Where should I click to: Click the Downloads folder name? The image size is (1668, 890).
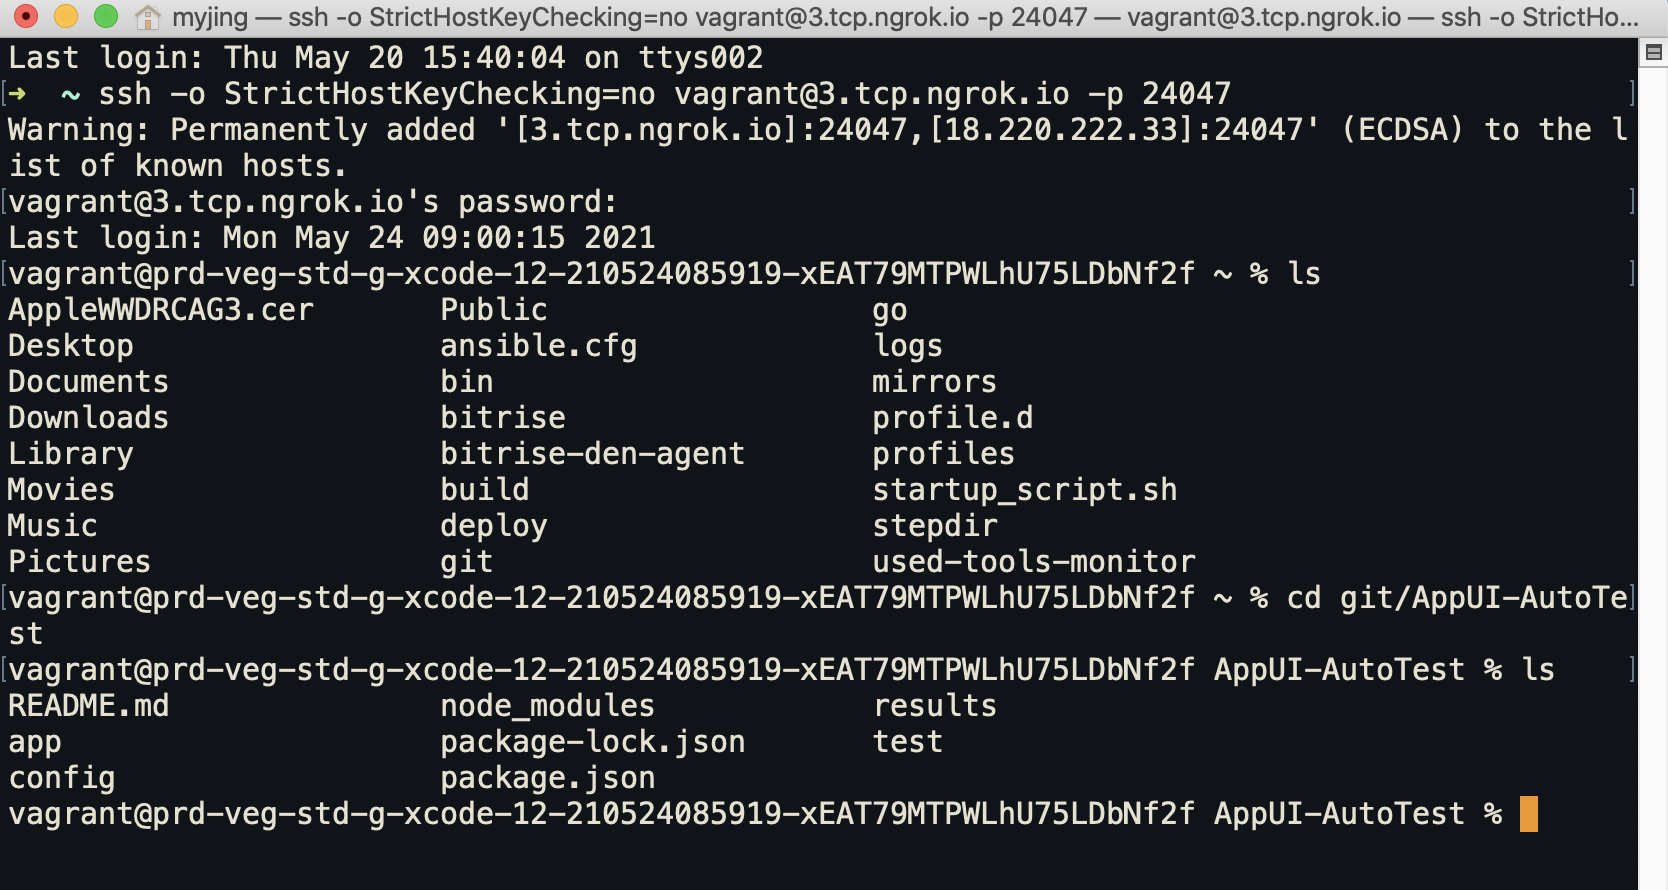tap(88, 418)
